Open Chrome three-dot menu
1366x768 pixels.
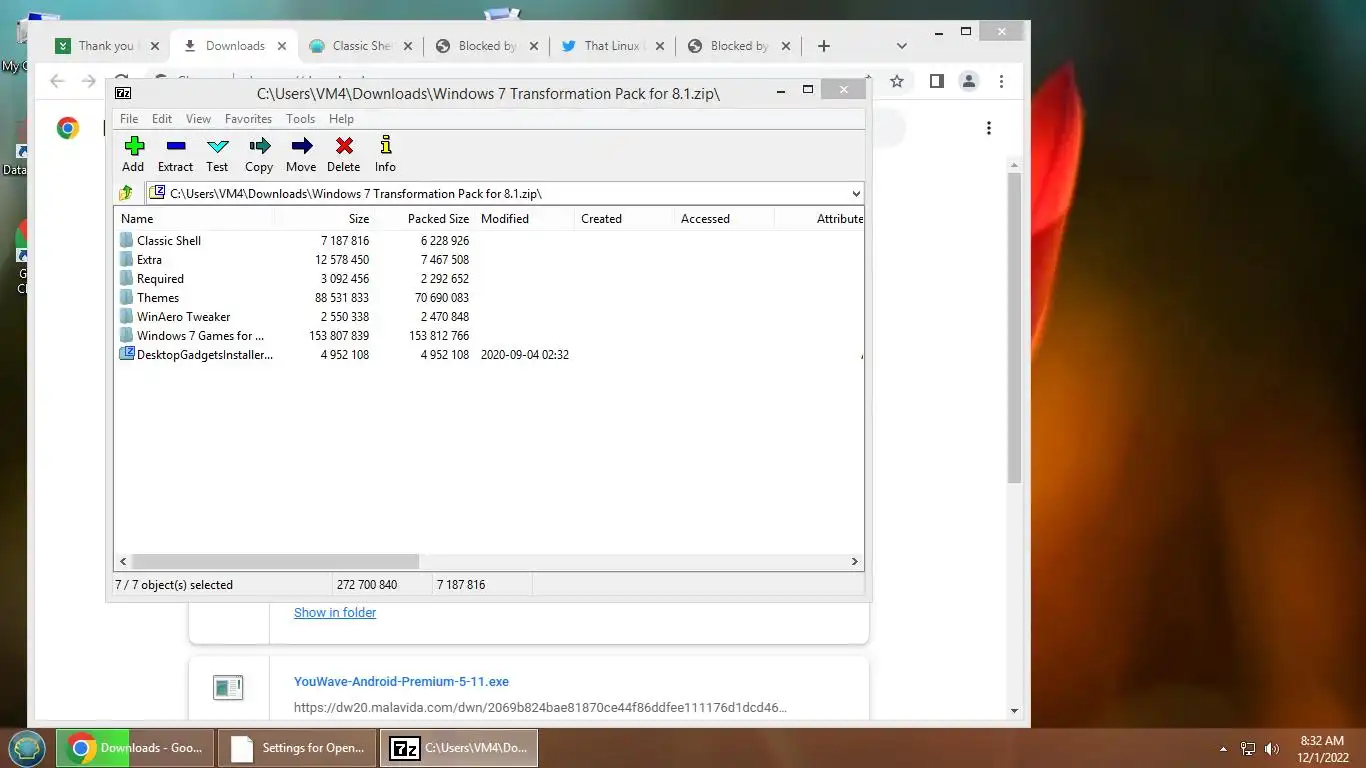[x=1001, y=81]
